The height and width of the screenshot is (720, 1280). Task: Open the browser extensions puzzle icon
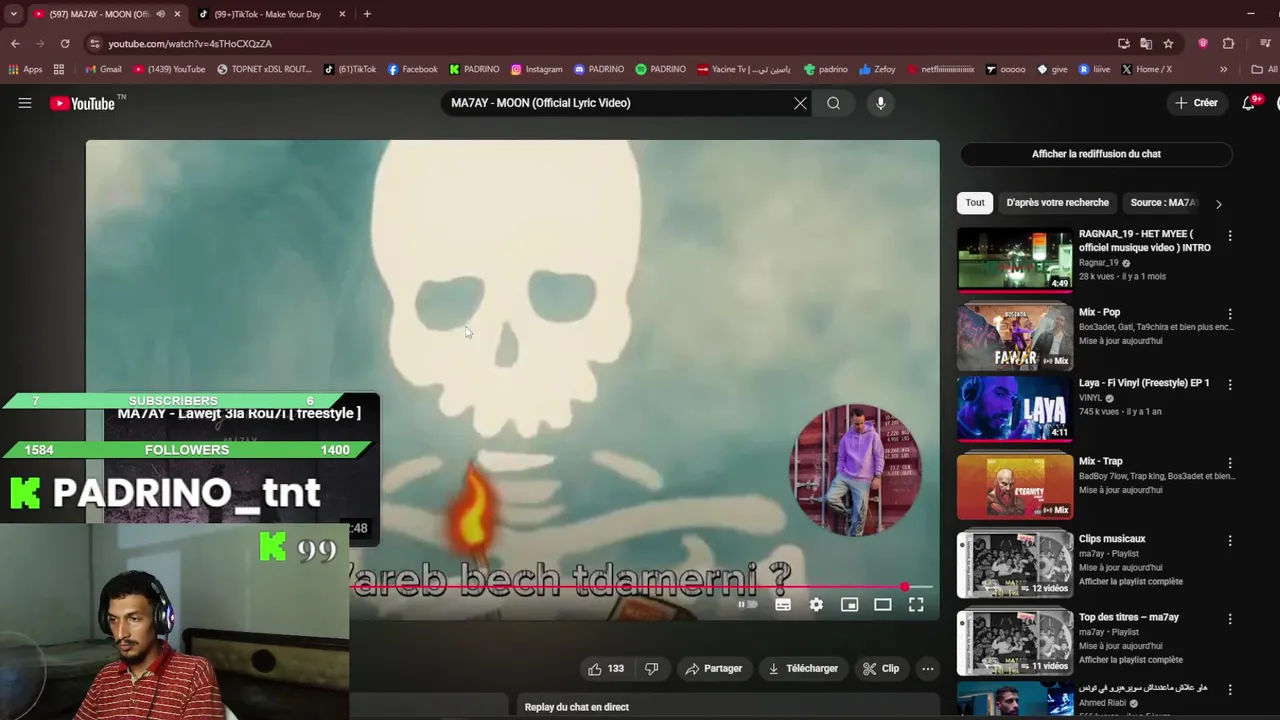(x=1228, y=44)
